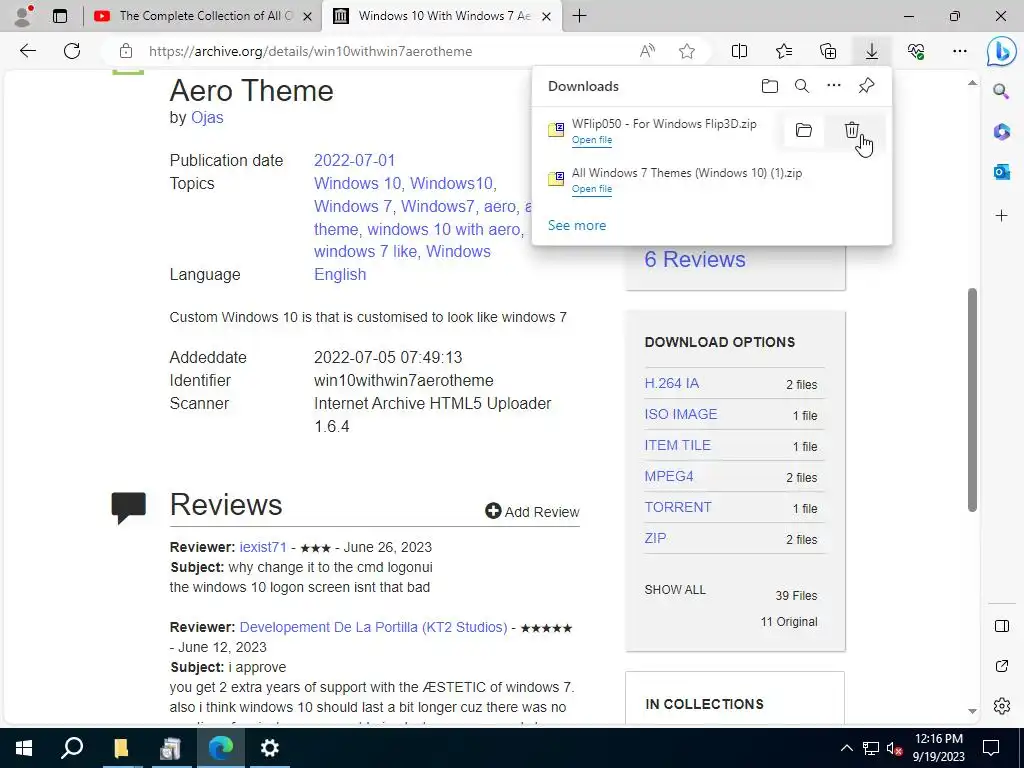Image resolution: width=1024 pixels, height=768 pixels.
Task: Open Collections icon in toolbar
Action: click(828, 51)
